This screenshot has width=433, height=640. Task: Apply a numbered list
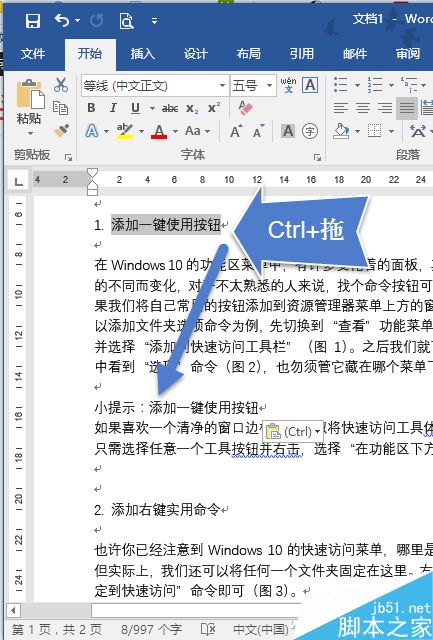[x=375, y=85]
